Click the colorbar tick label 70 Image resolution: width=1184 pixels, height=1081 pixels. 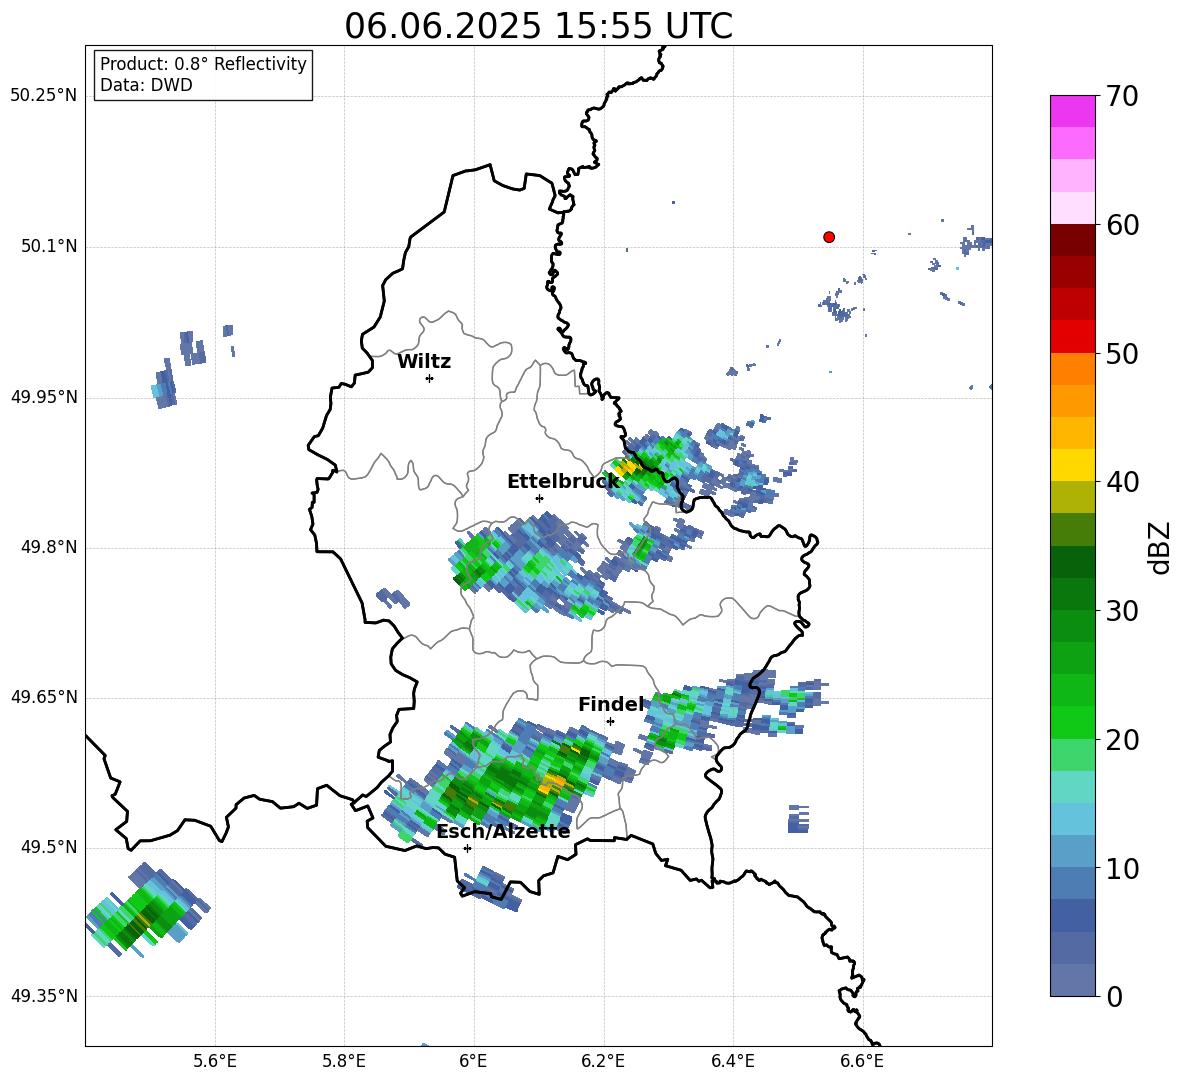tap(1122, 97)
